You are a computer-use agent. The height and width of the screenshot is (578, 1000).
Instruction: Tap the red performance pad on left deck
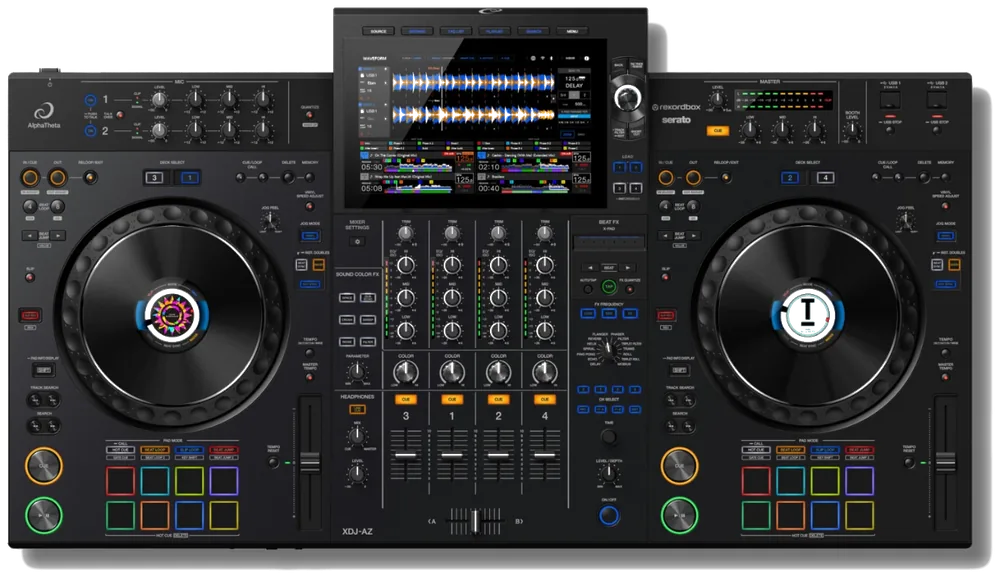click(121, 481)
